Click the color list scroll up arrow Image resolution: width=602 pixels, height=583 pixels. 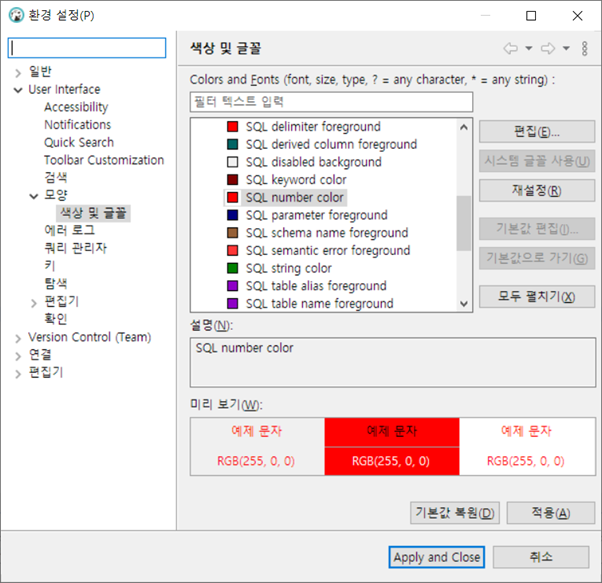coord(464,127)
